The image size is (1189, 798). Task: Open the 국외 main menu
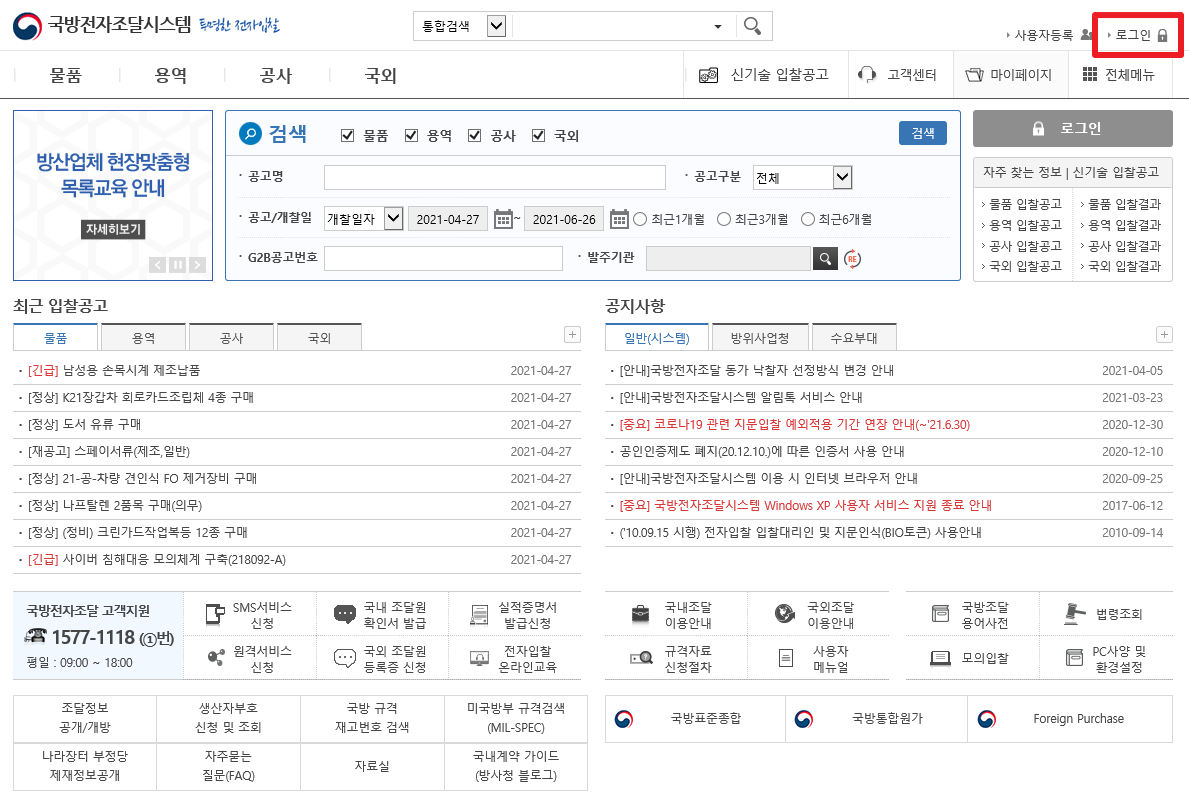coord(380,75)
